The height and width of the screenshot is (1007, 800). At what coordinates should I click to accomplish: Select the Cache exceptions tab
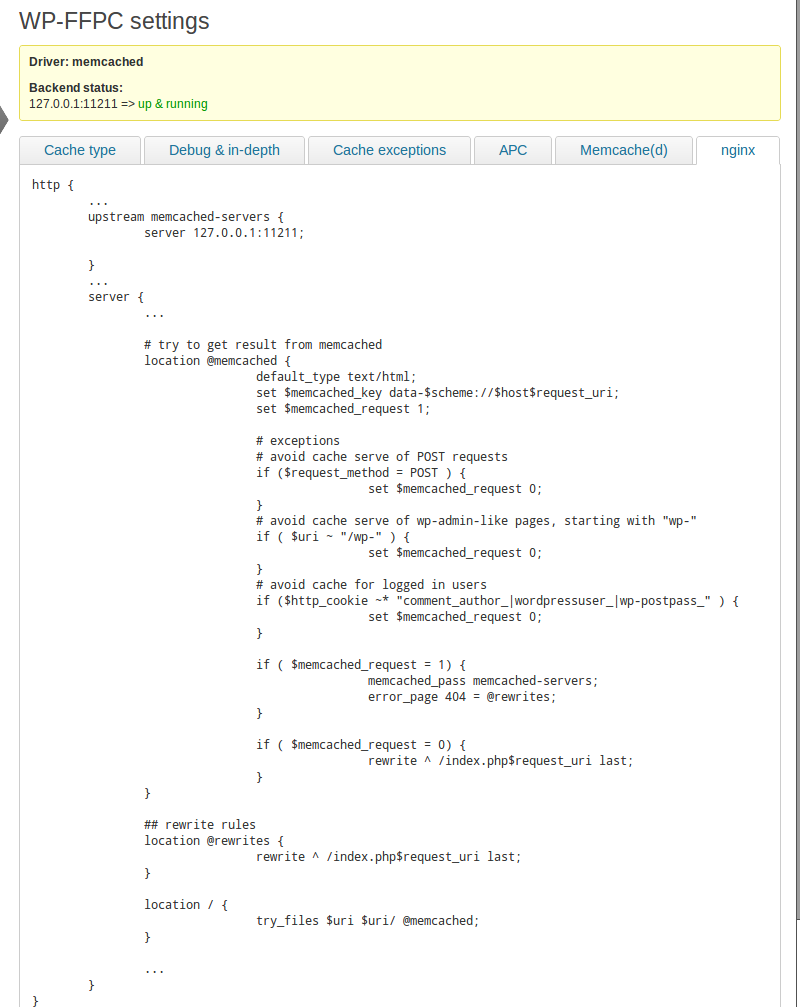click(389, 150)
